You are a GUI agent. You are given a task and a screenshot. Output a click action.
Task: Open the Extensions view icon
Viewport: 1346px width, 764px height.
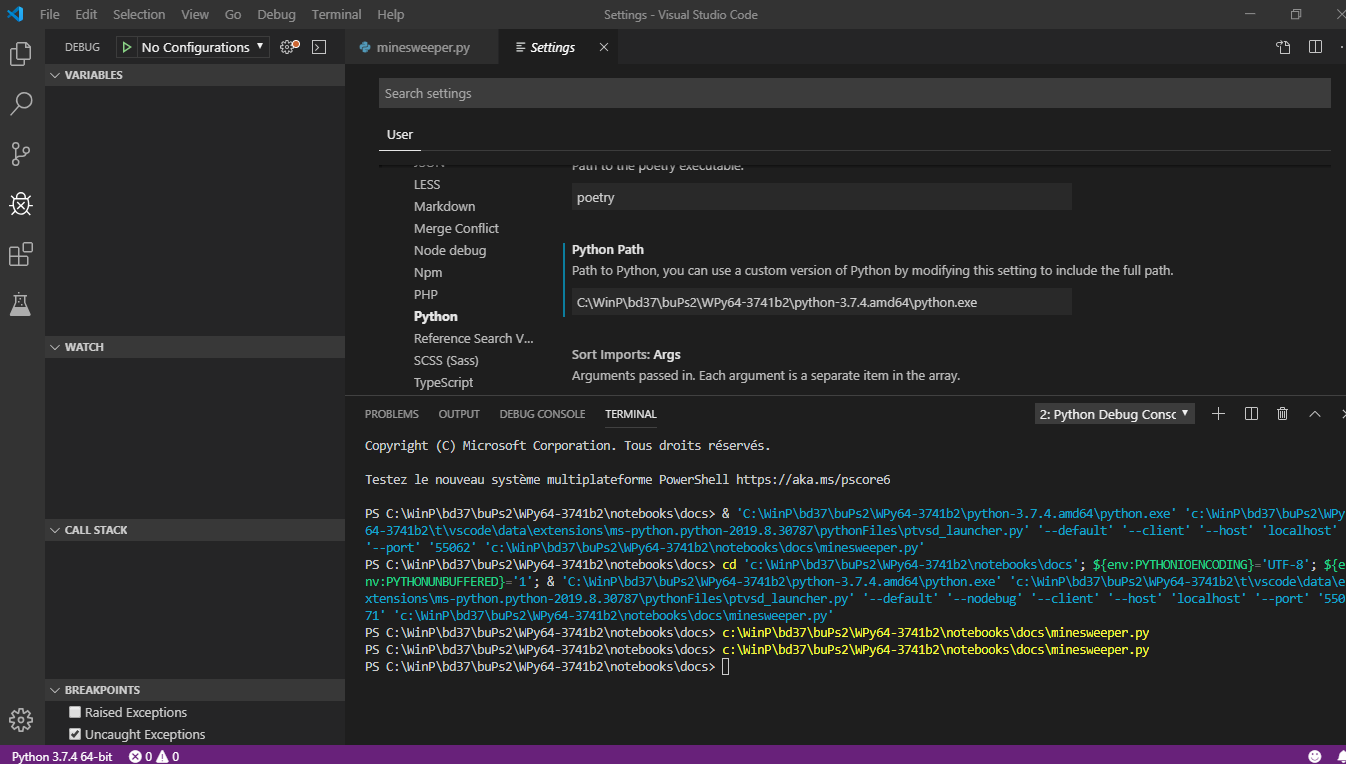pos(20,255)
